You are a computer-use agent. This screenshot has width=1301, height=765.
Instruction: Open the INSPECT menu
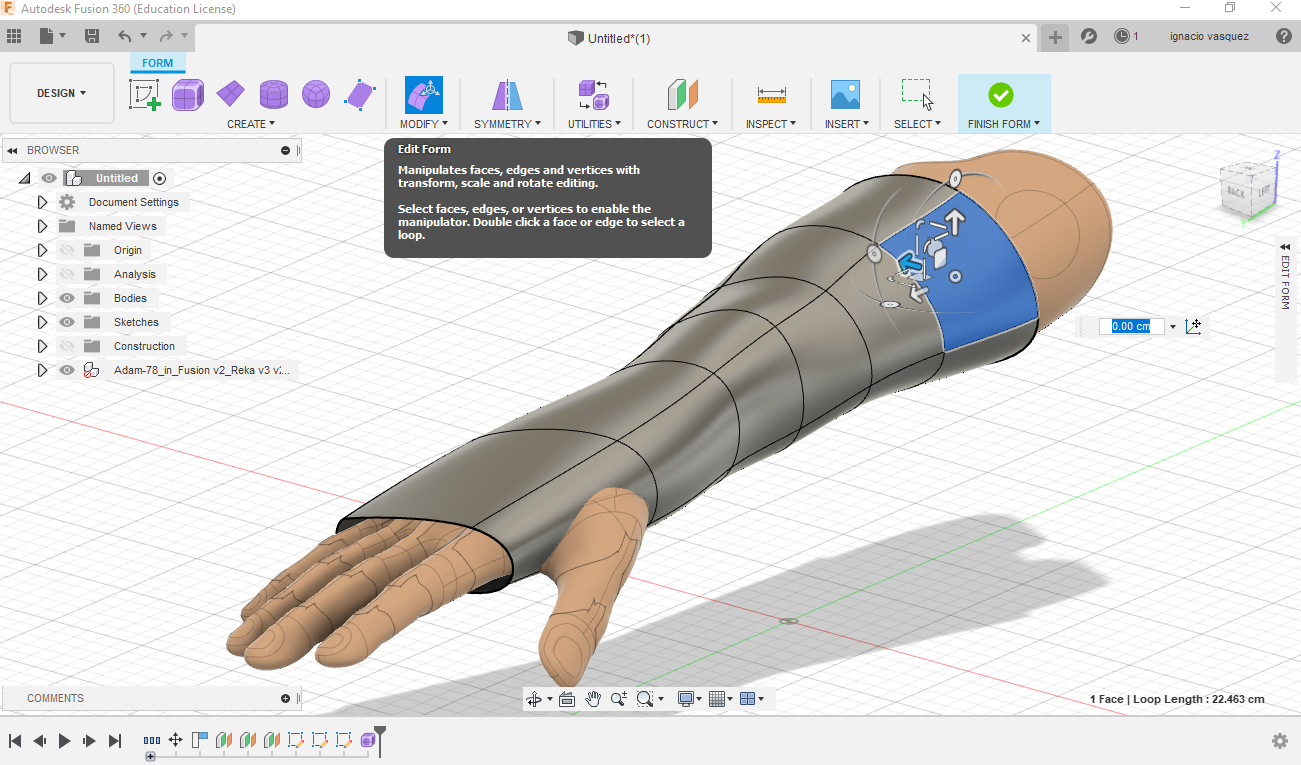pyautogui.click(x=771, y=124)
